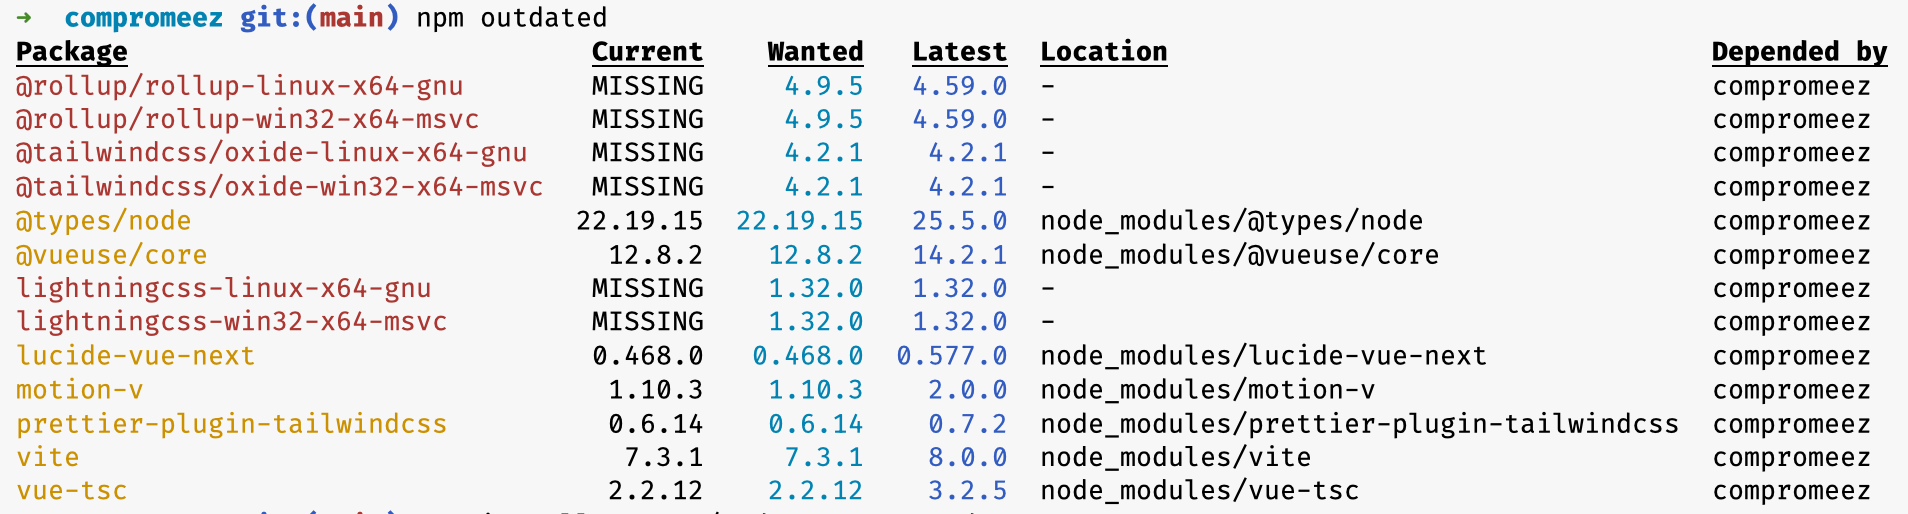The image size is (1908, 514).
Task: Click MISSING in the lightningcss-win32-x64-msvc row
Action: tap(647, 322)
